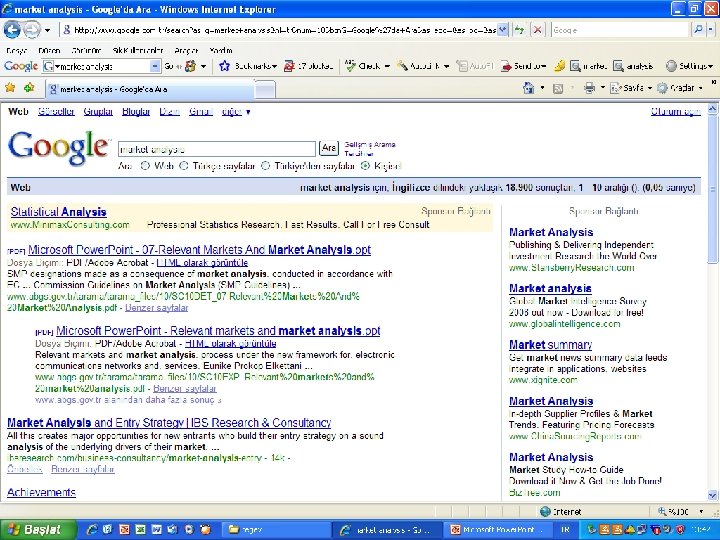
Task: Click the Send to toolbar icon
Action: [506, 66]
